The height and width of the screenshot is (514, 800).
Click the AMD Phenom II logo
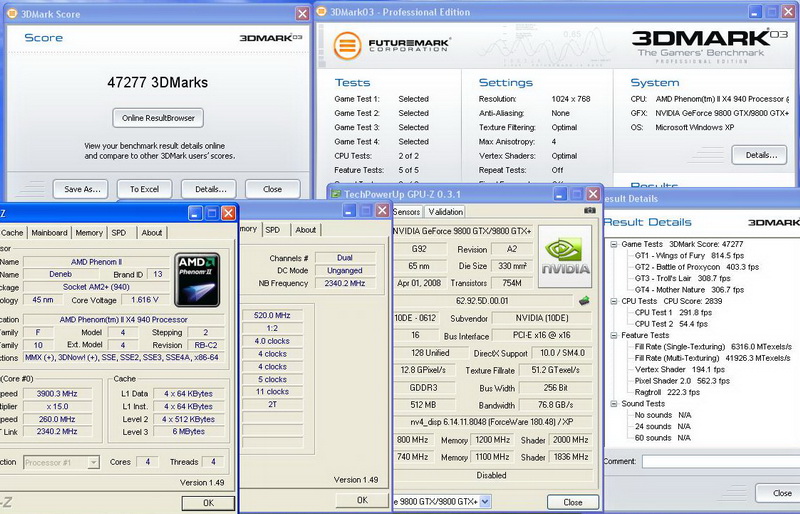[197, 279]
